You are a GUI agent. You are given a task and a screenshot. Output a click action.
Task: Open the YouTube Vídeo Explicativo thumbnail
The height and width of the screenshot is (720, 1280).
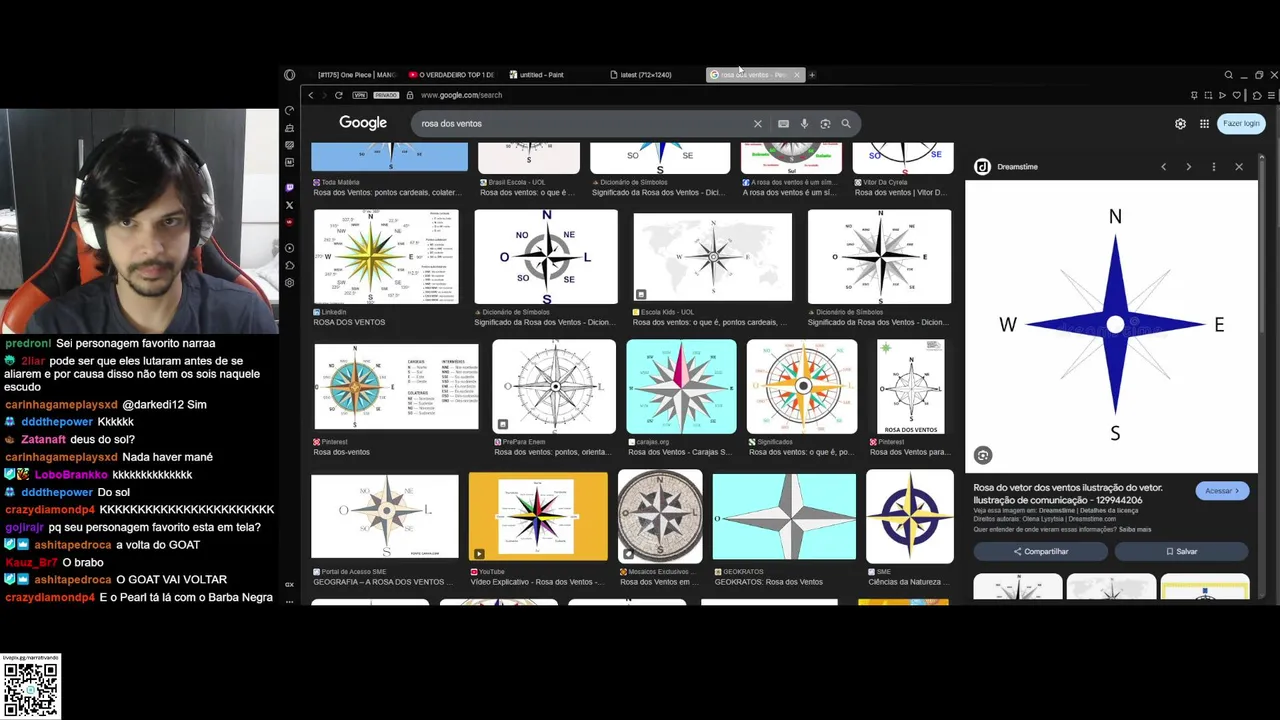pyautogui.click(x=538, y=516)
